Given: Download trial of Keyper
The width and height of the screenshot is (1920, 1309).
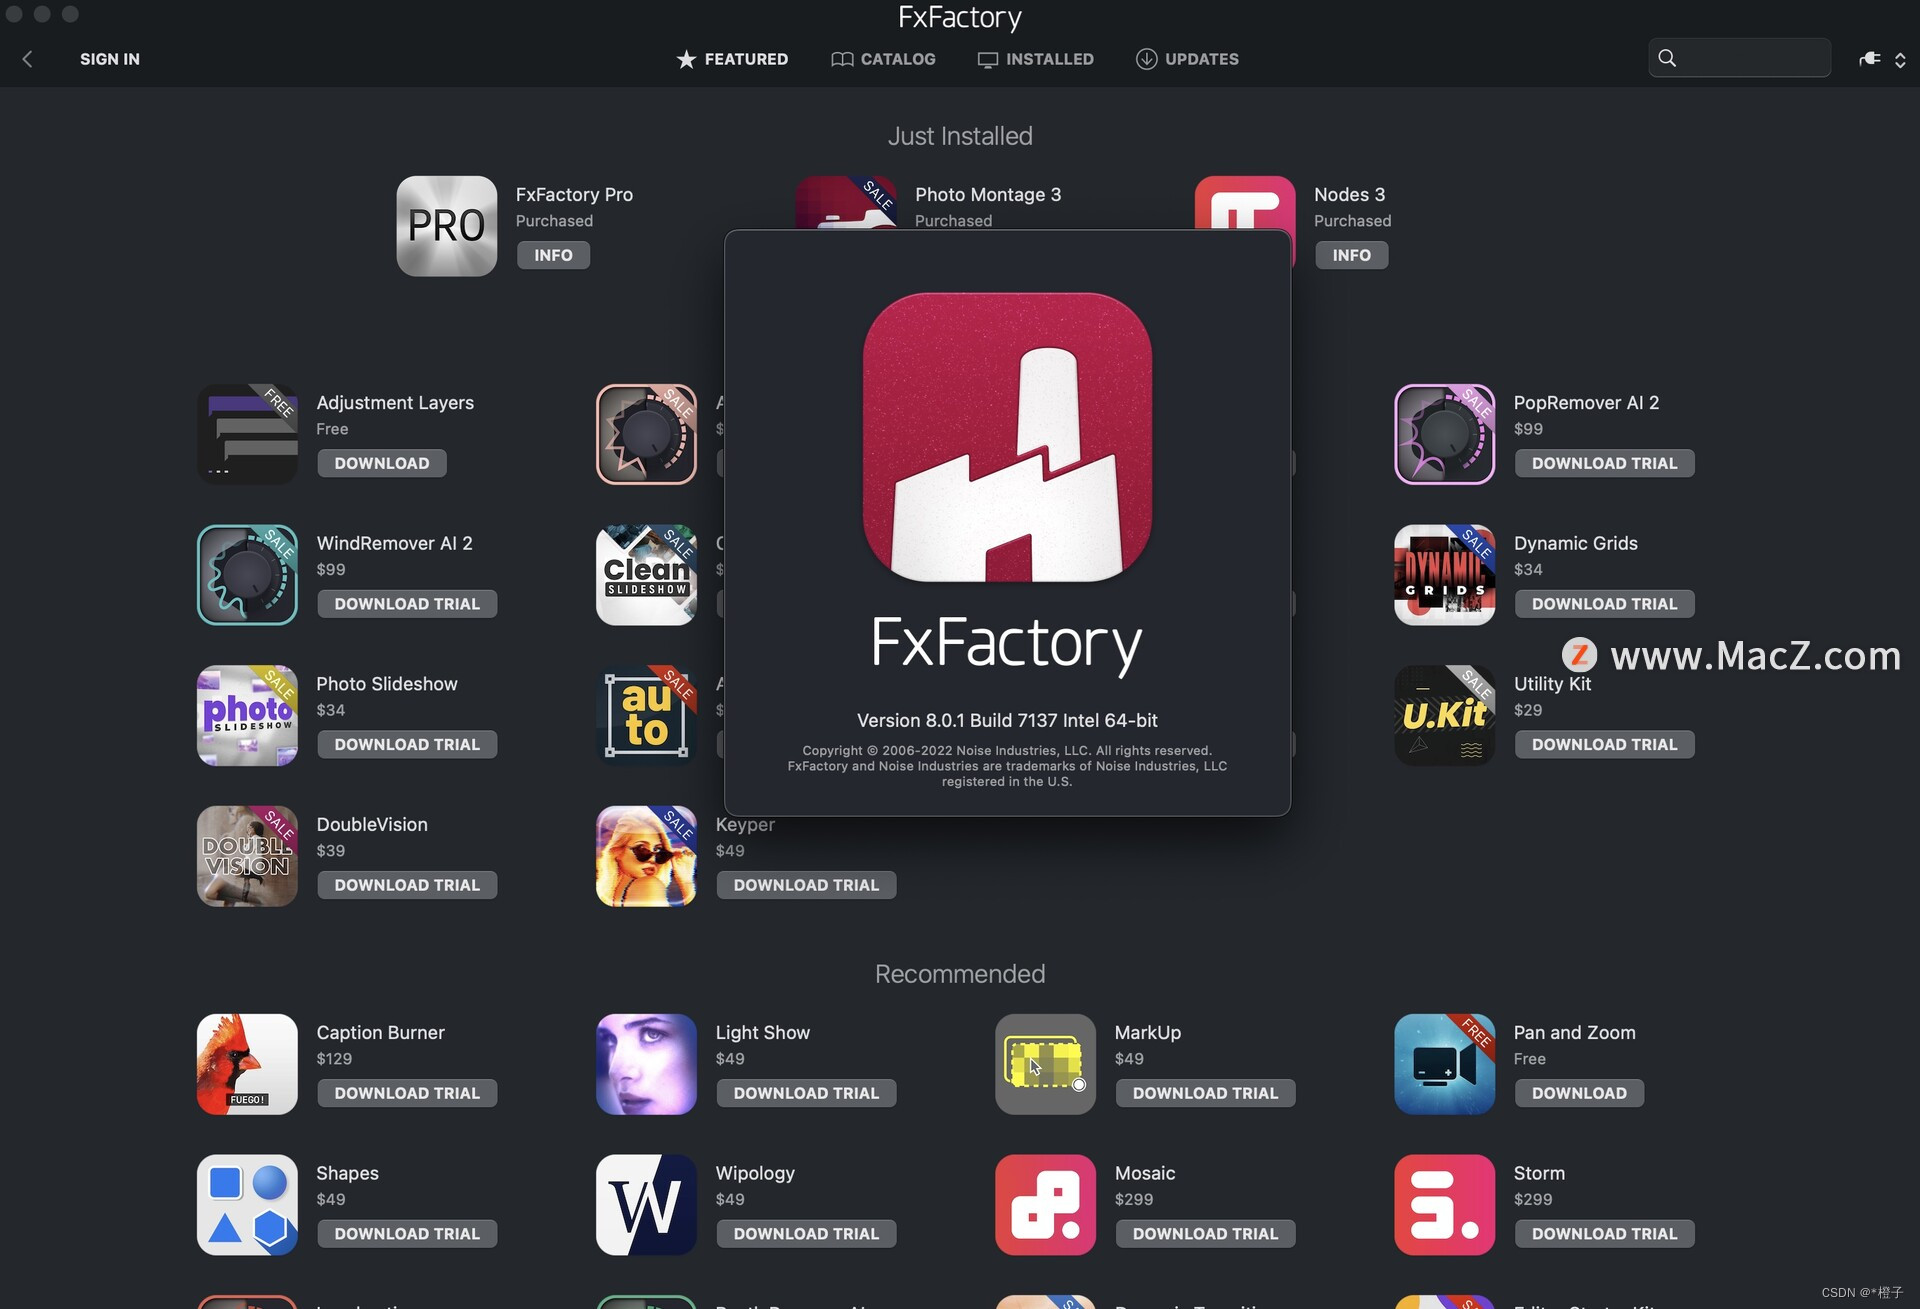Looking at the screenshot, I should [x=806, y=885].
